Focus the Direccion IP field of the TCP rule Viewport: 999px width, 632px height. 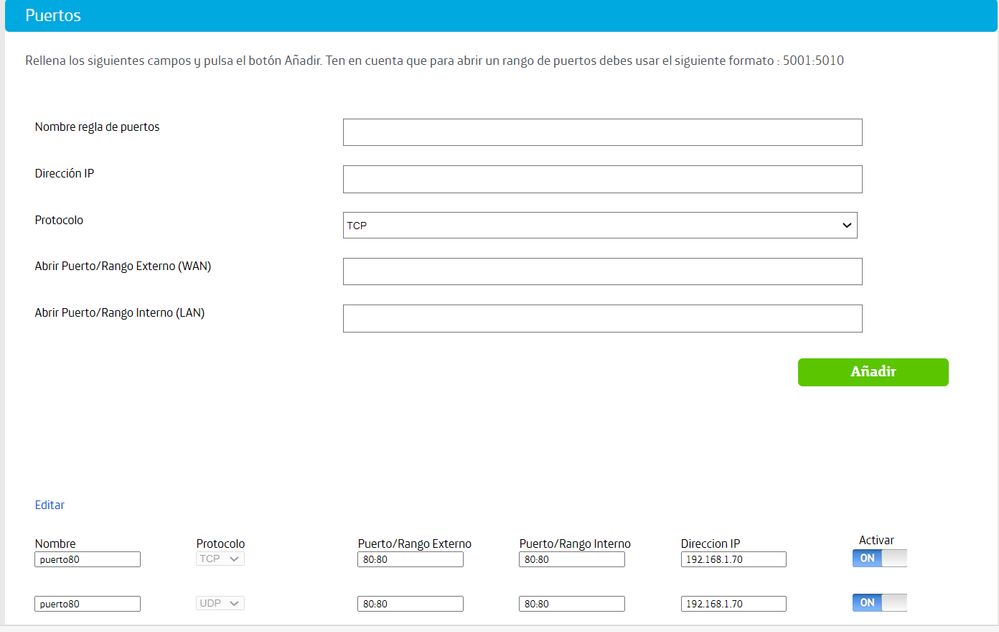click(x=733, y=560)
